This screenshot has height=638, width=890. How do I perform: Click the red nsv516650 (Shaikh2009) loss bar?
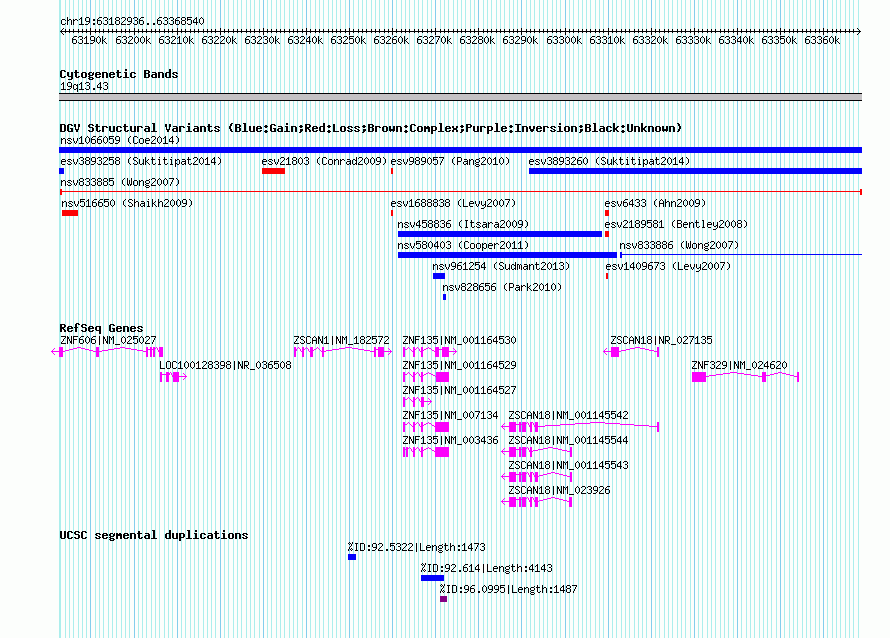point(70,213)
